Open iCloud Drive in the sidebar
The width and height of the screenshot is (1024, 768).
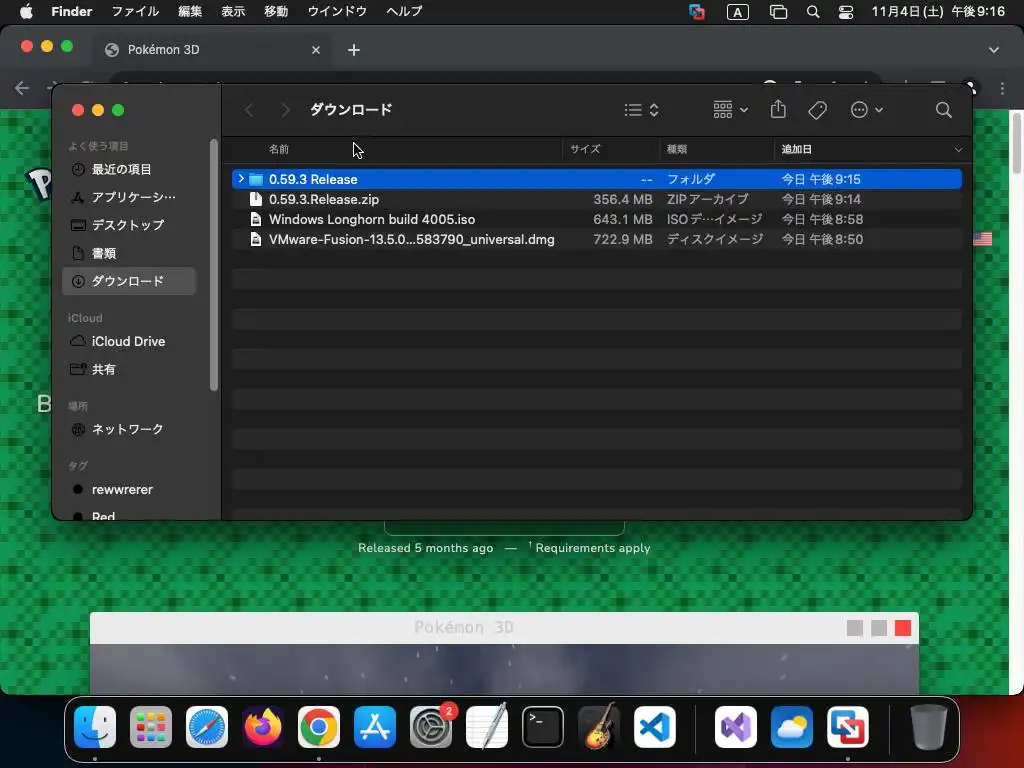coord(129,341)
